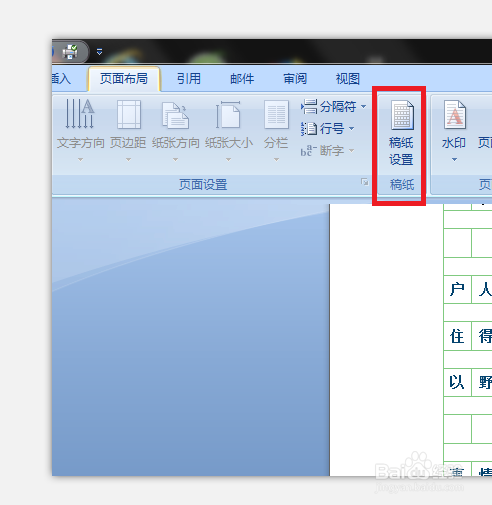492x505 pixels.
Task: Click the 行号 line numbers icon
Action: click(x=309, y=129)
